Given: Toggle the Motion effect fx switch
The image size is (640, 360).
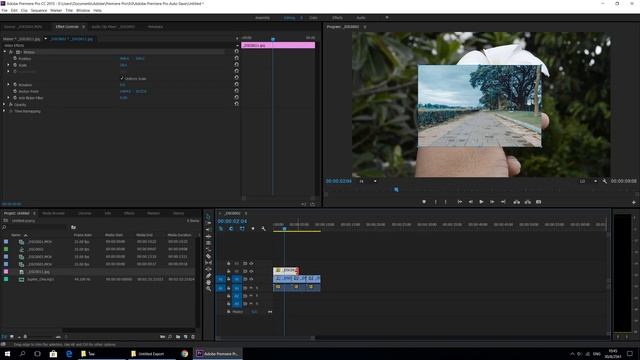Looking at the screenshot, I should tap(11, 52).
